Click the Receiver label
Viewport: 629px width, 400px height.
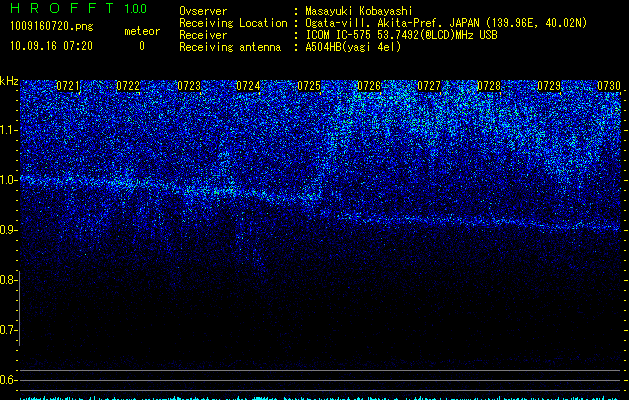[x=203, y=35]
